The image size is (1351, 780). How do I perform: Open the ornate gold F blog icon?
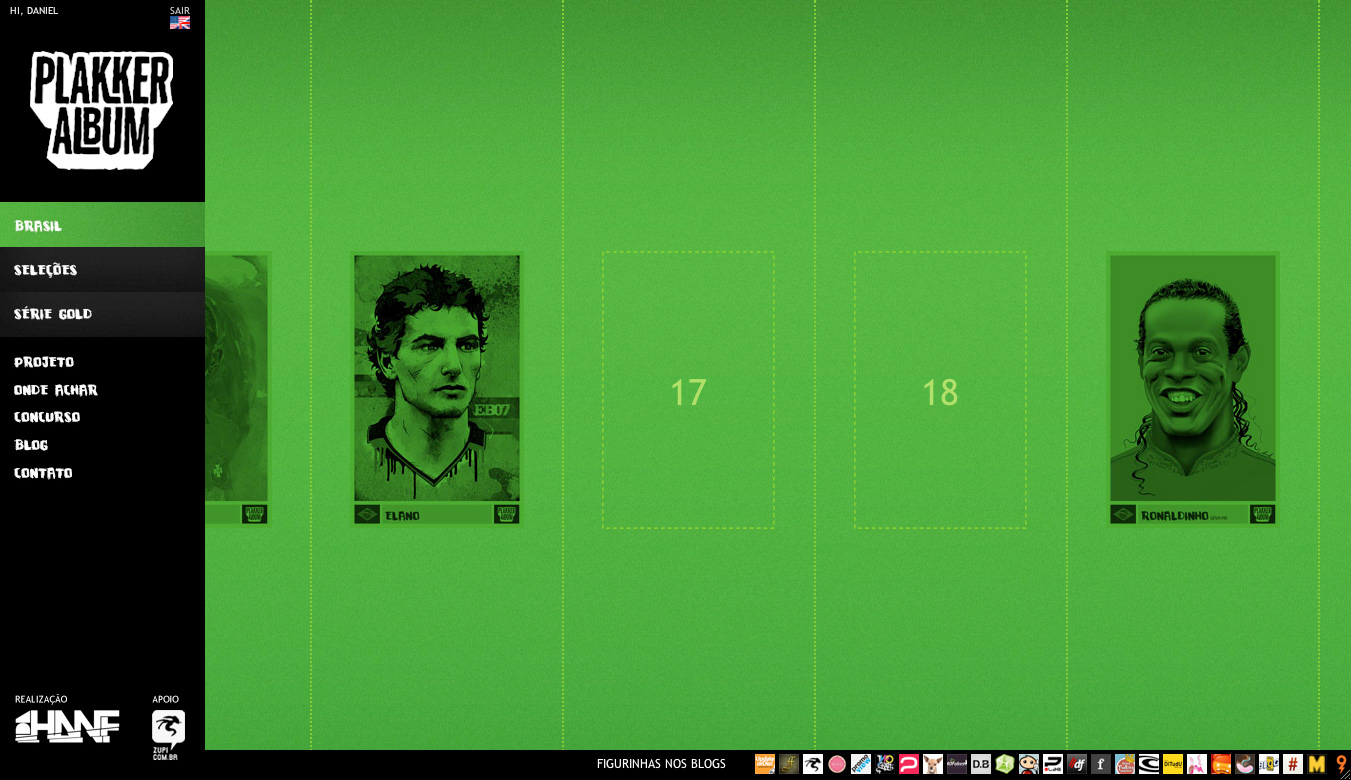coord(789,764)
